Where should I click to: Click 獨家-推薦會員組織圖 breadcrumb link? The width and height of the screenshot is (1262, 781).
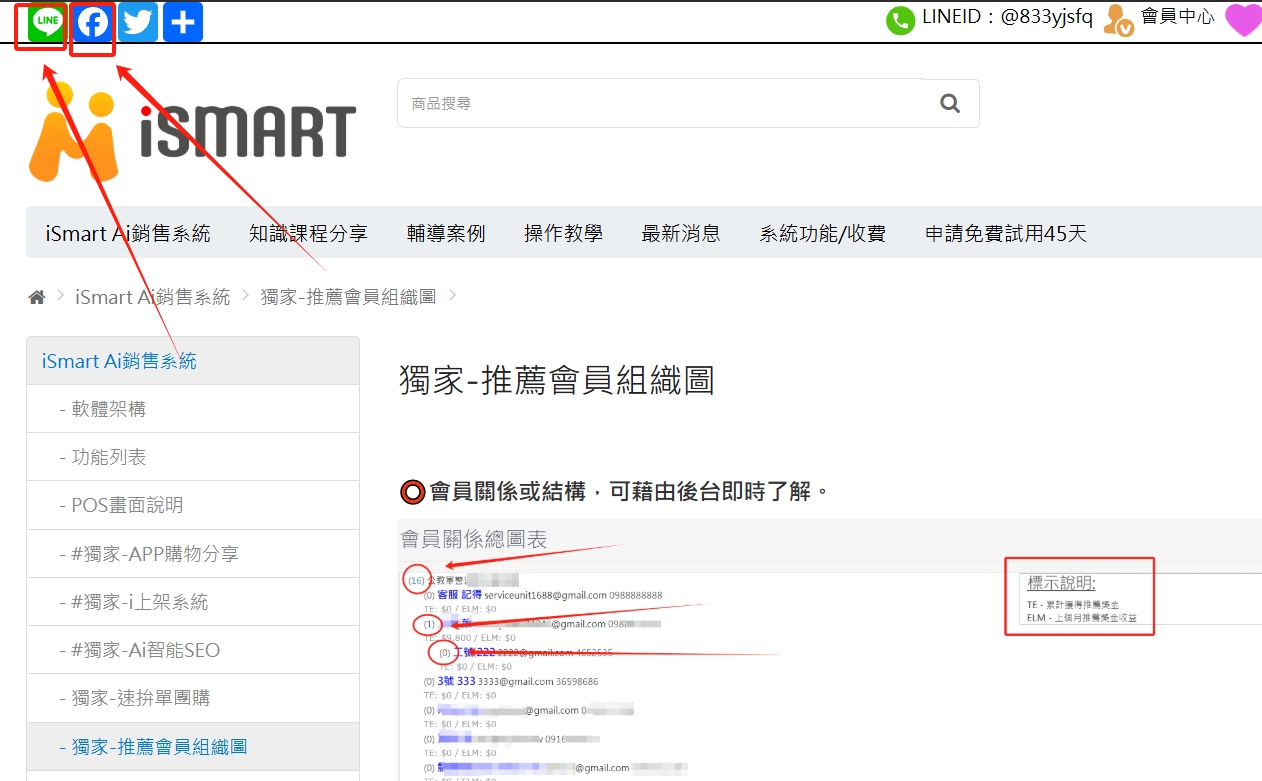point(348,297)
